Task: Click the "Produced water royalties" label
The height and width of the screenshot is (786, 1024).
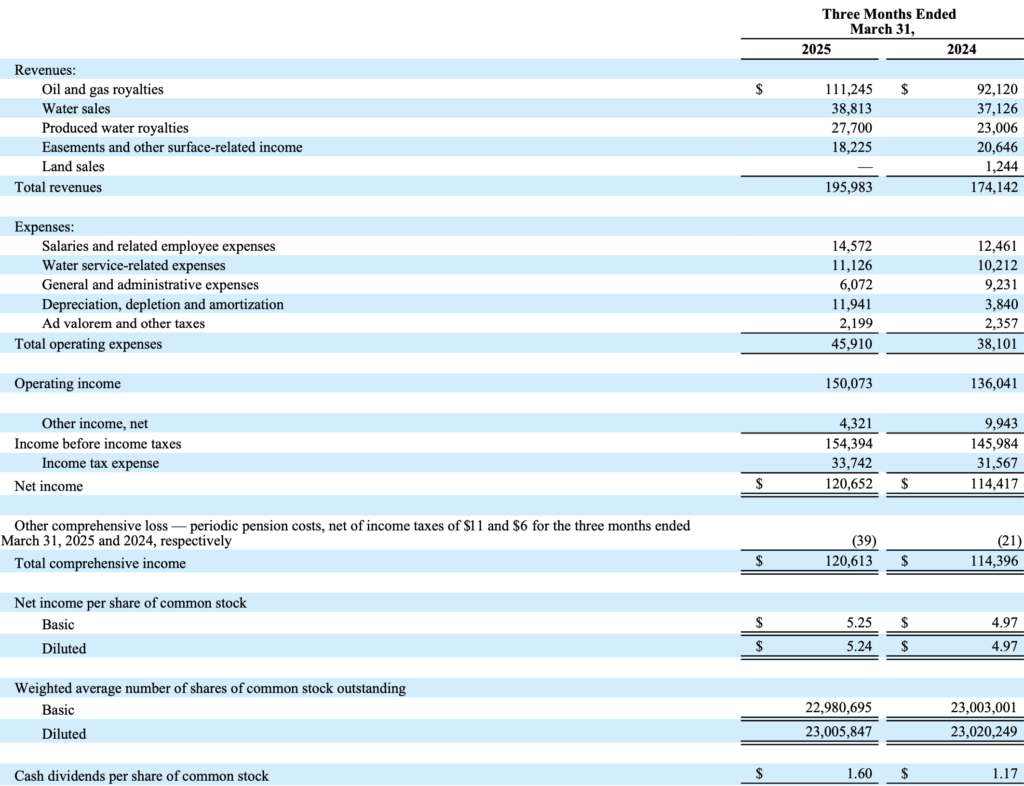Action: 115,128
